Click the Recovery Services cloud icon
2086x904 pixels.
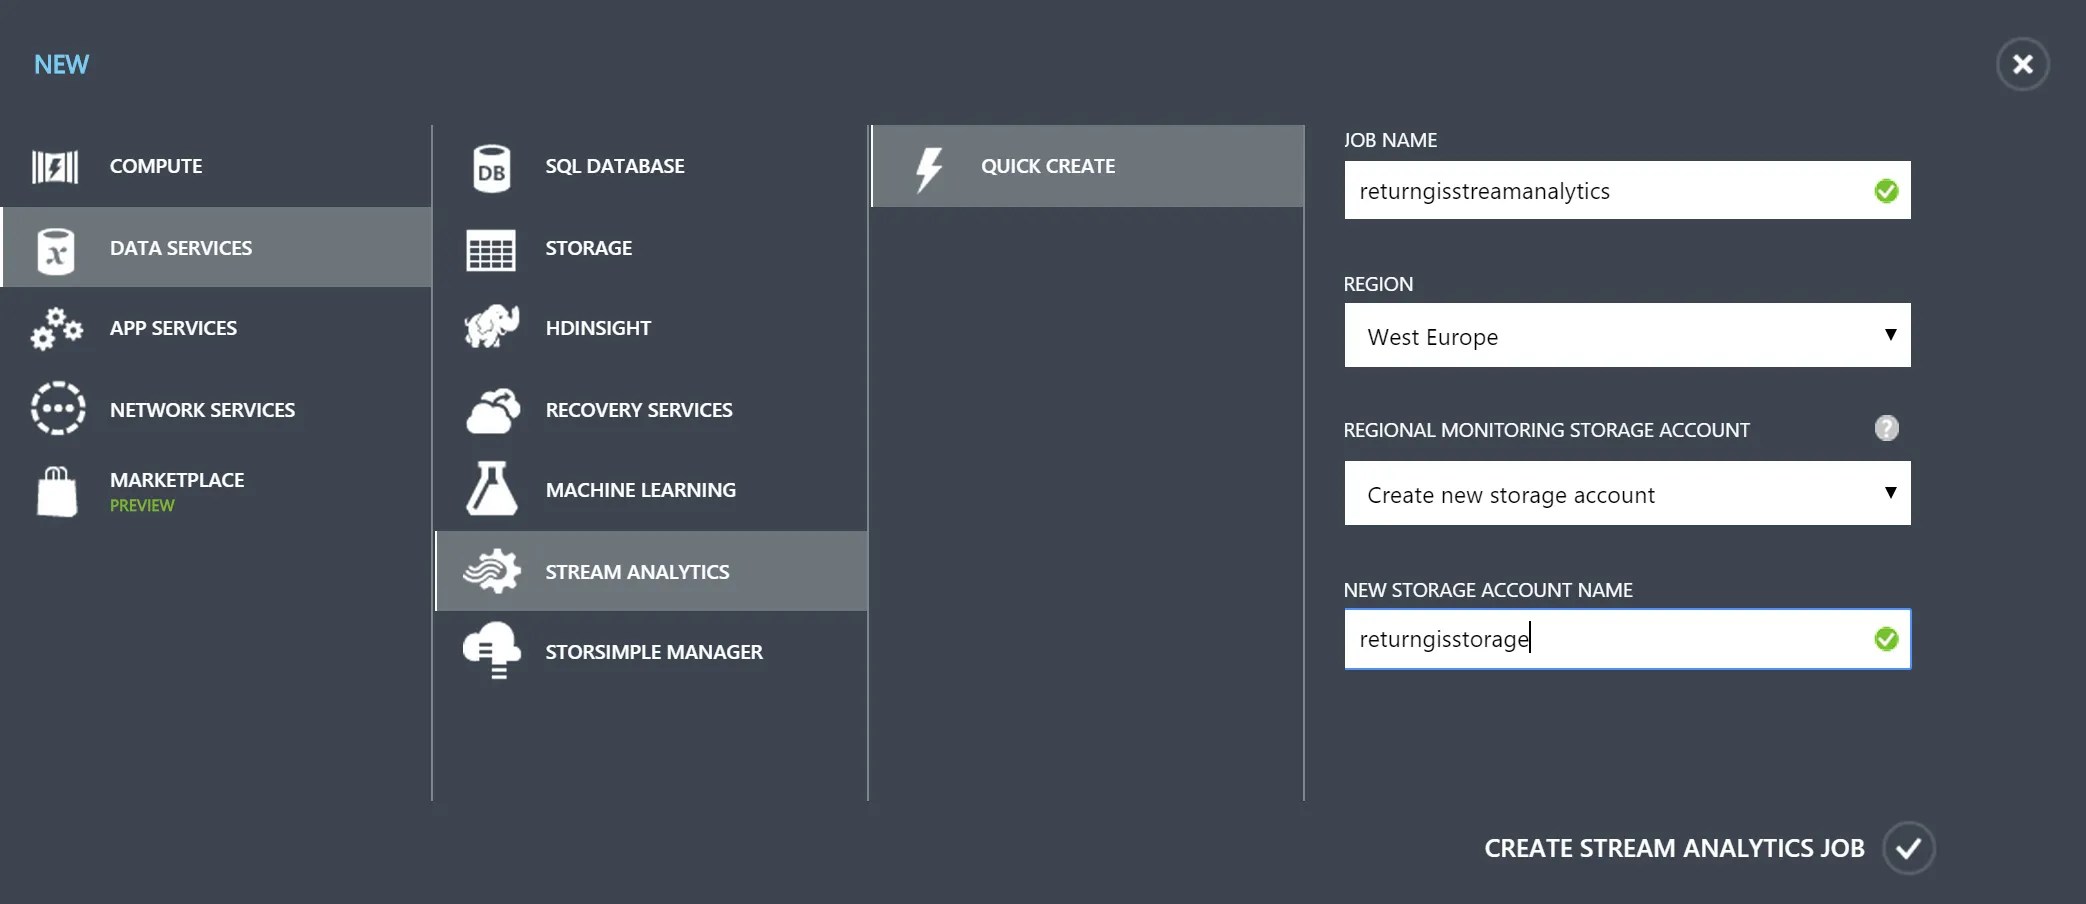click(493, 410)
